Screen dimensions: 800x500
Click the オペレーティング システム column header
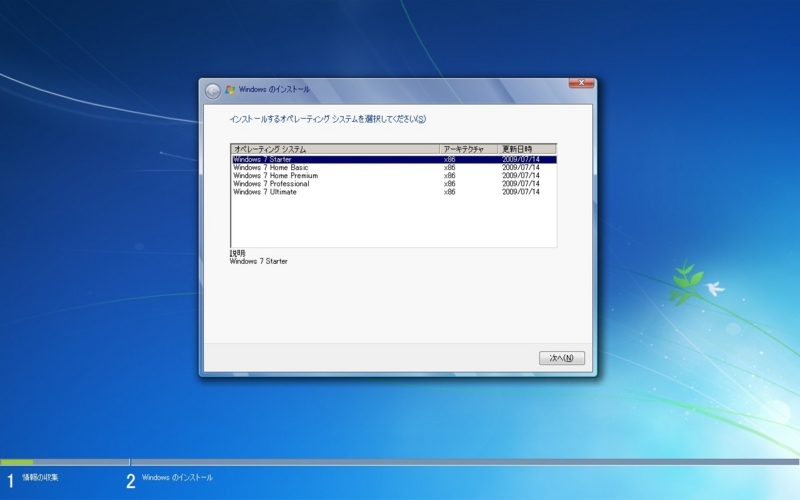[335, 149]
